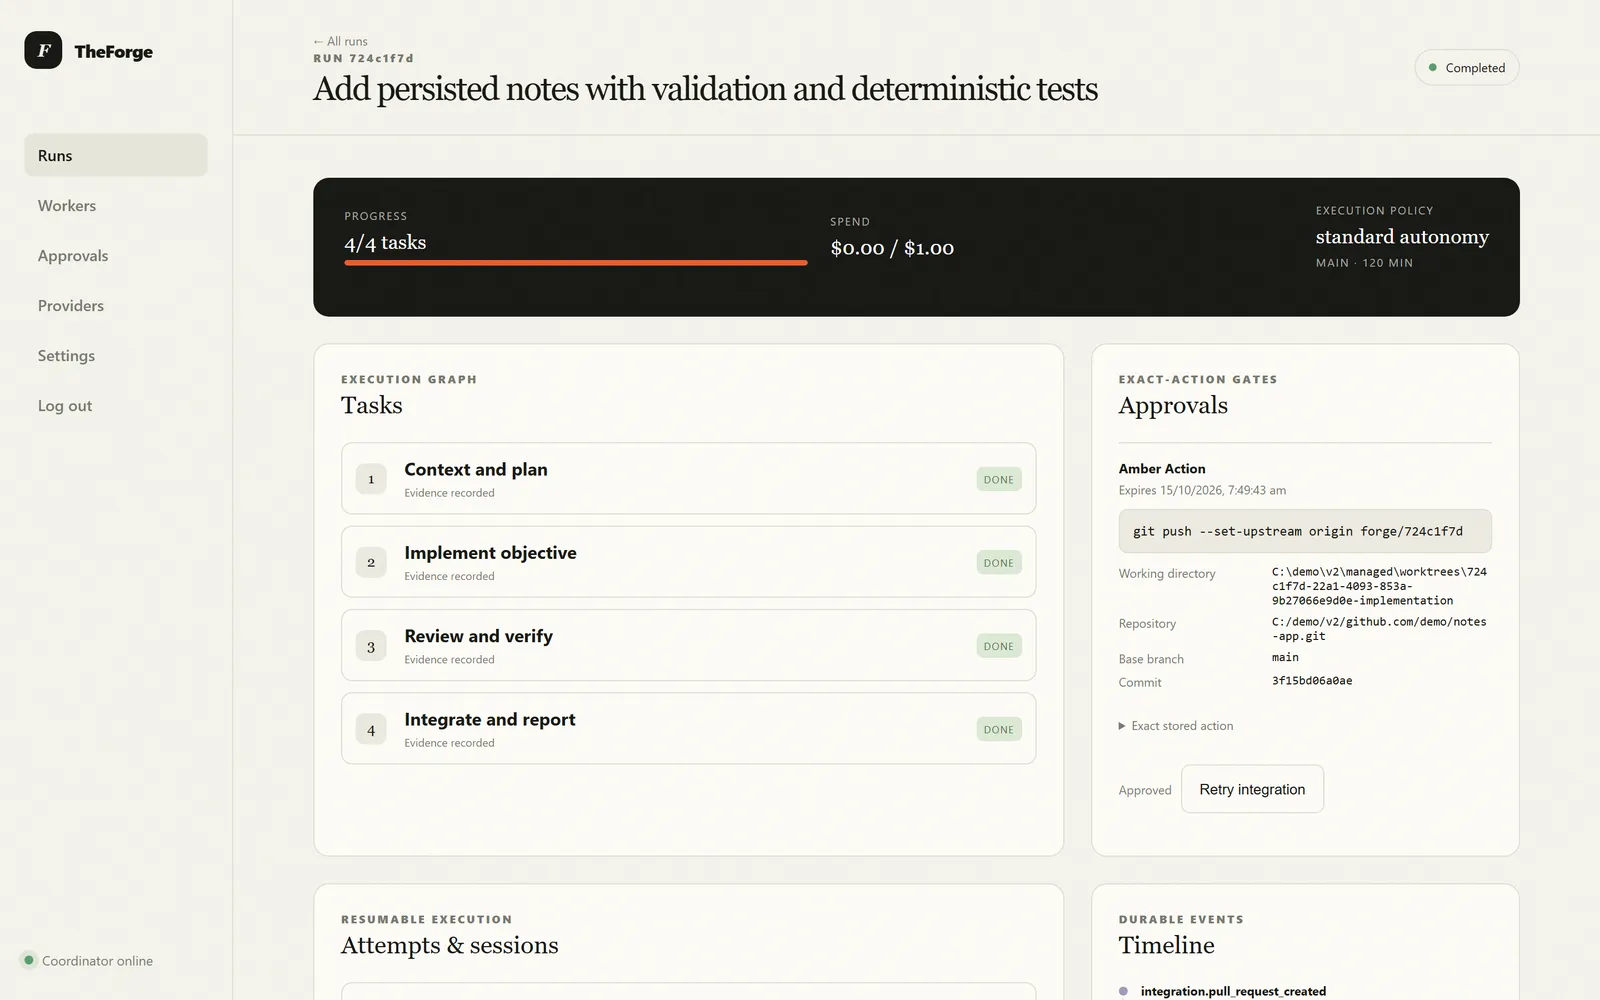Click the $0.00 / $1.00 spend value
The image size is (1600, 1000).
click(x=892, y=248)
